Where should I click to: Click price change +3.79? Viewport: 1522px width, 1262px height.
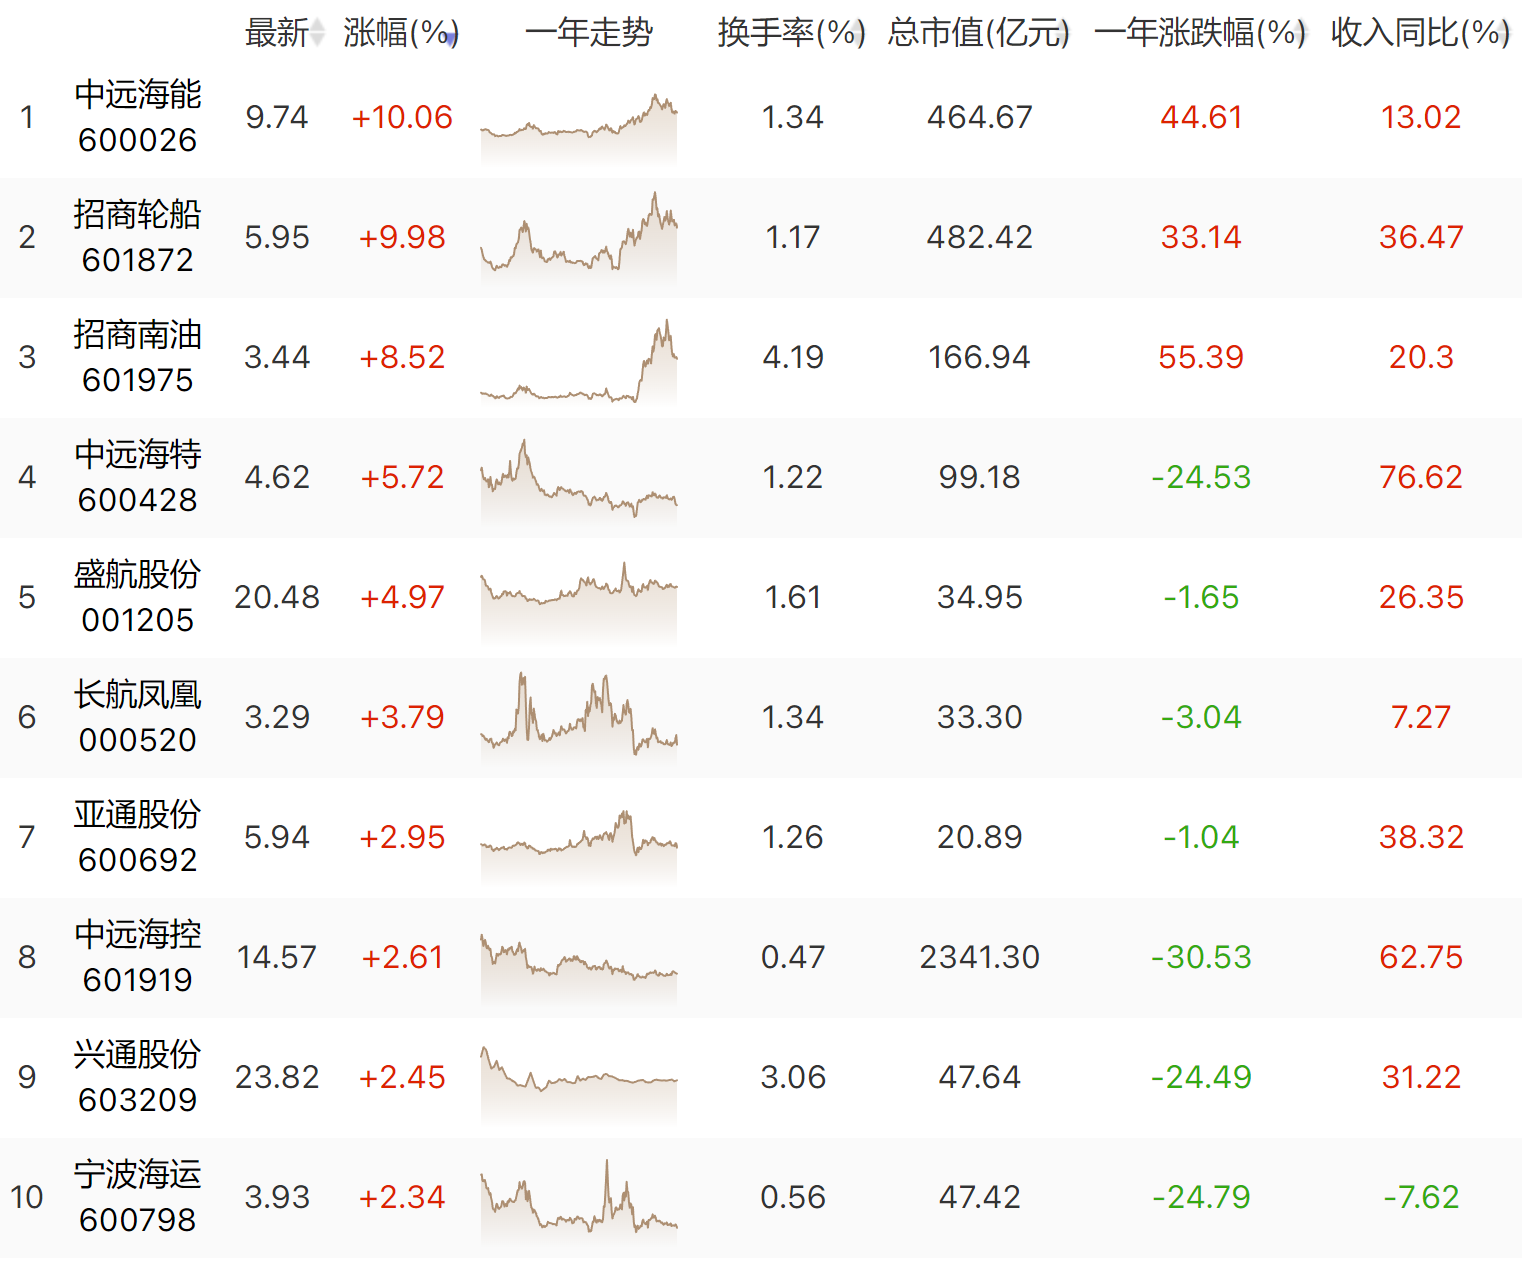402,717
